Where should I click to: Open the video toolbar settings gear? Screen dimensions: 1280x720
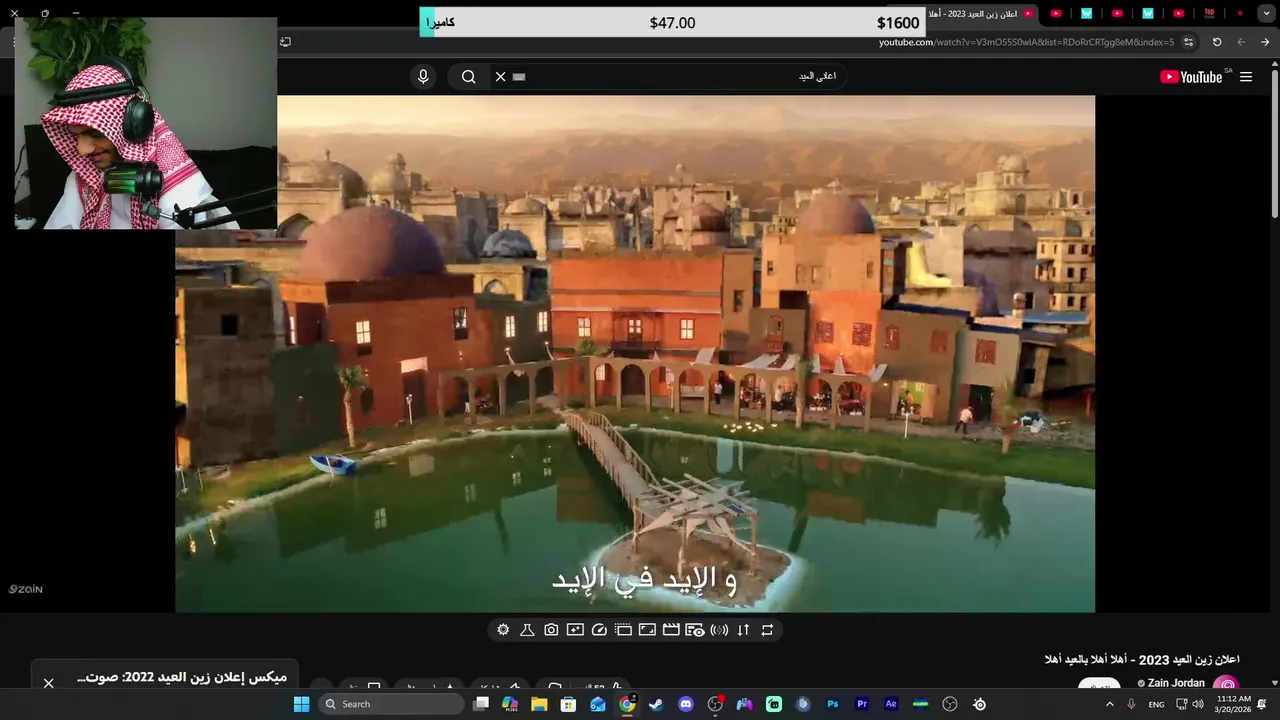(503, 630)
